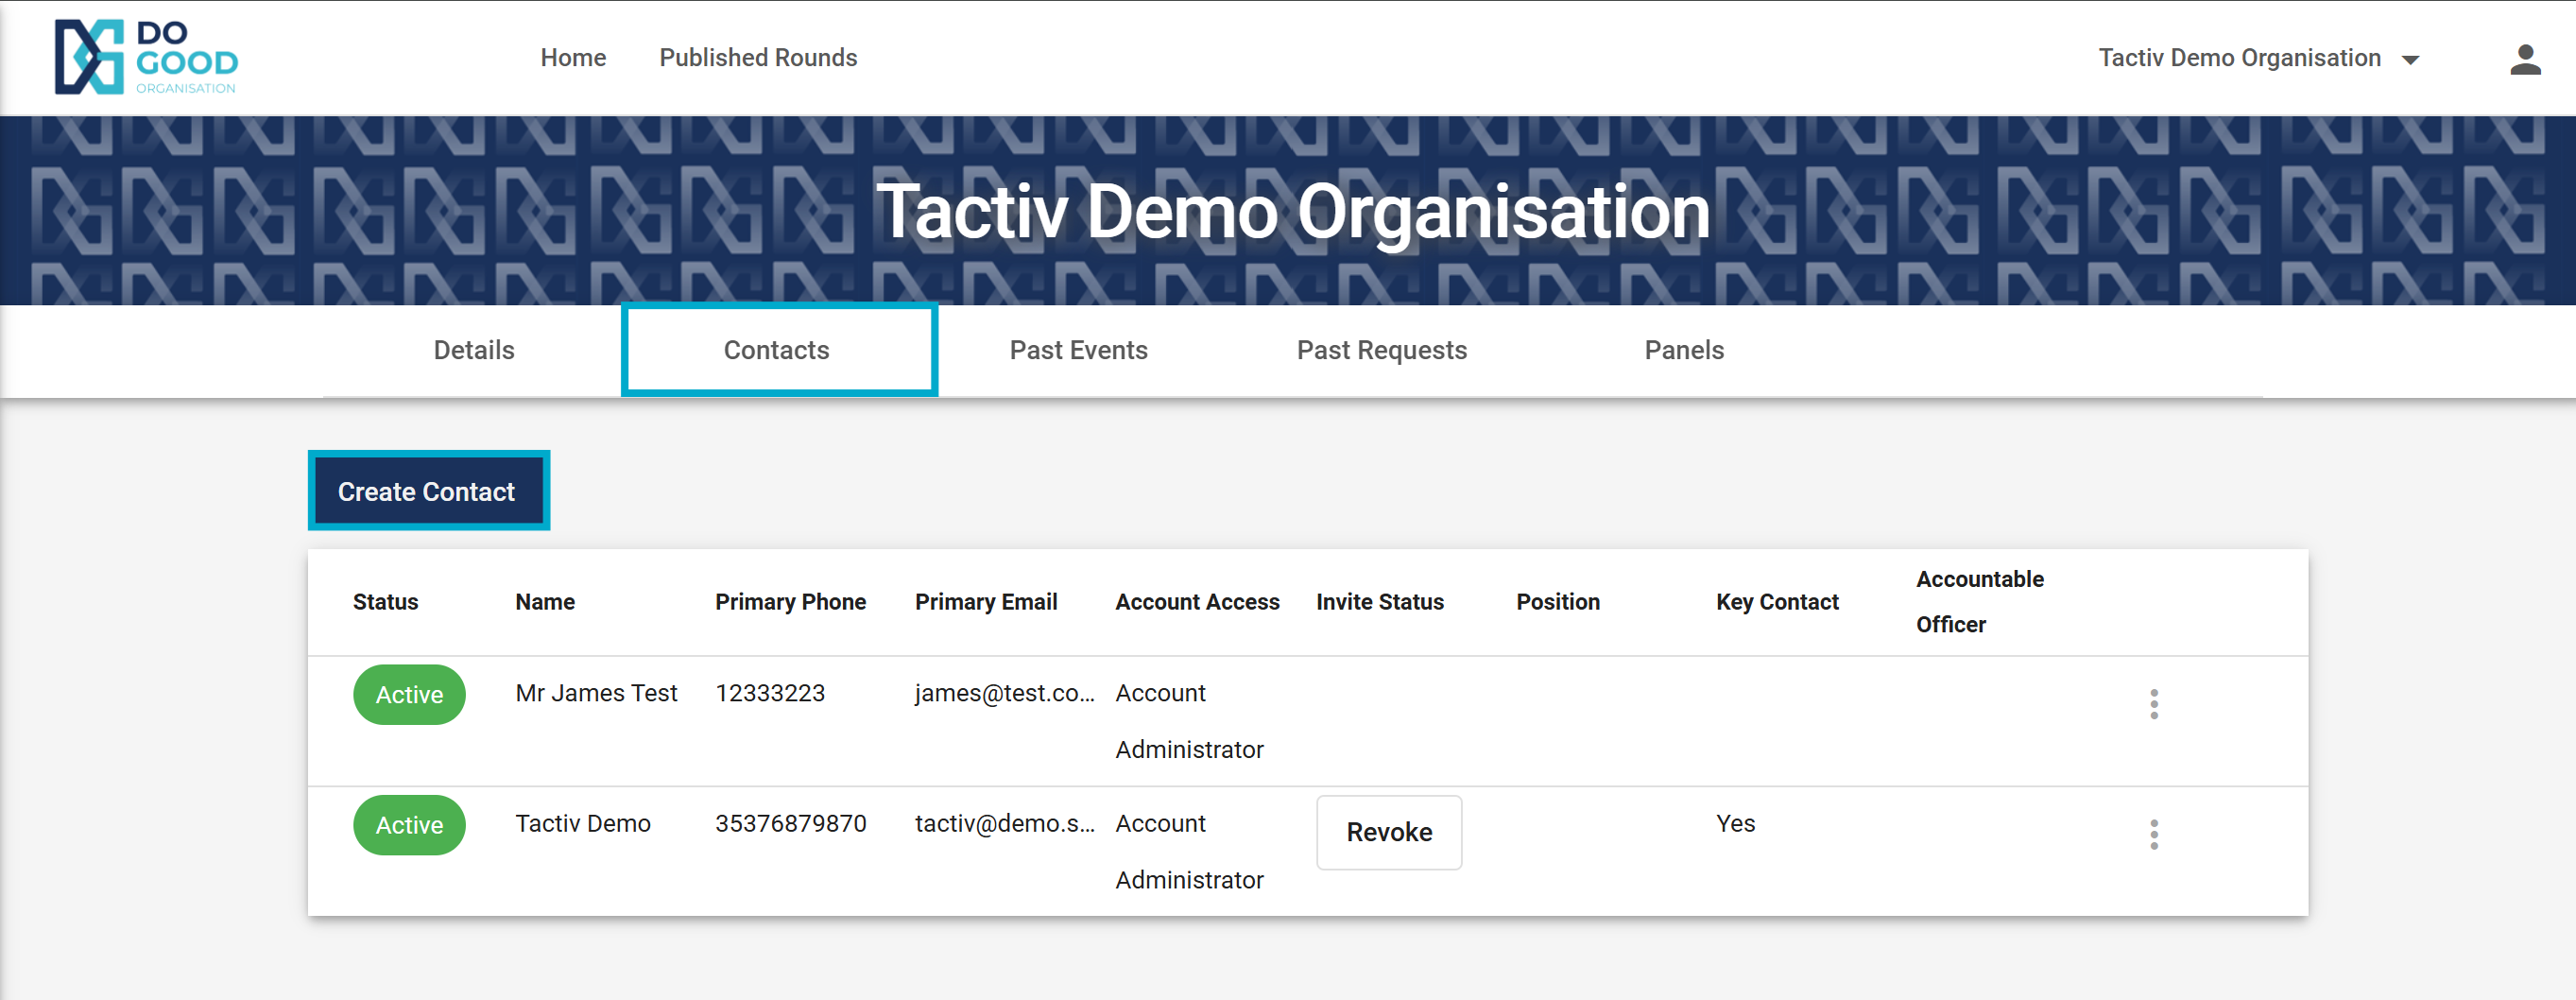
Task: Click Account Administrator in the James Test row
Action: pyautogui.click(x=1189, y=721)
